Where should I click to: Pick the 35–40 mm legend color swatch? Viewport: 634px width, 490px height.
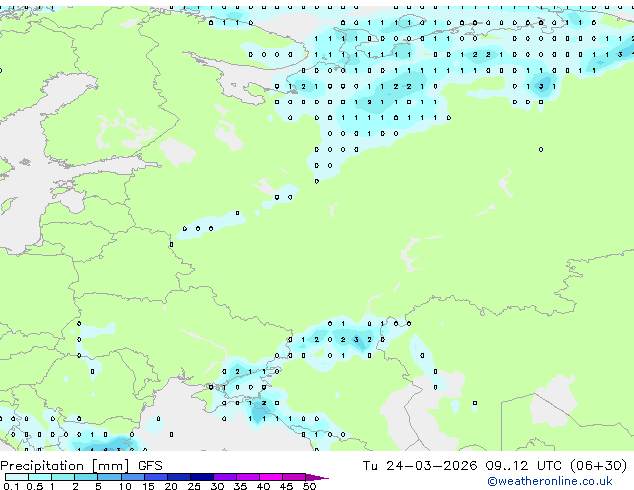pos(248,477)
